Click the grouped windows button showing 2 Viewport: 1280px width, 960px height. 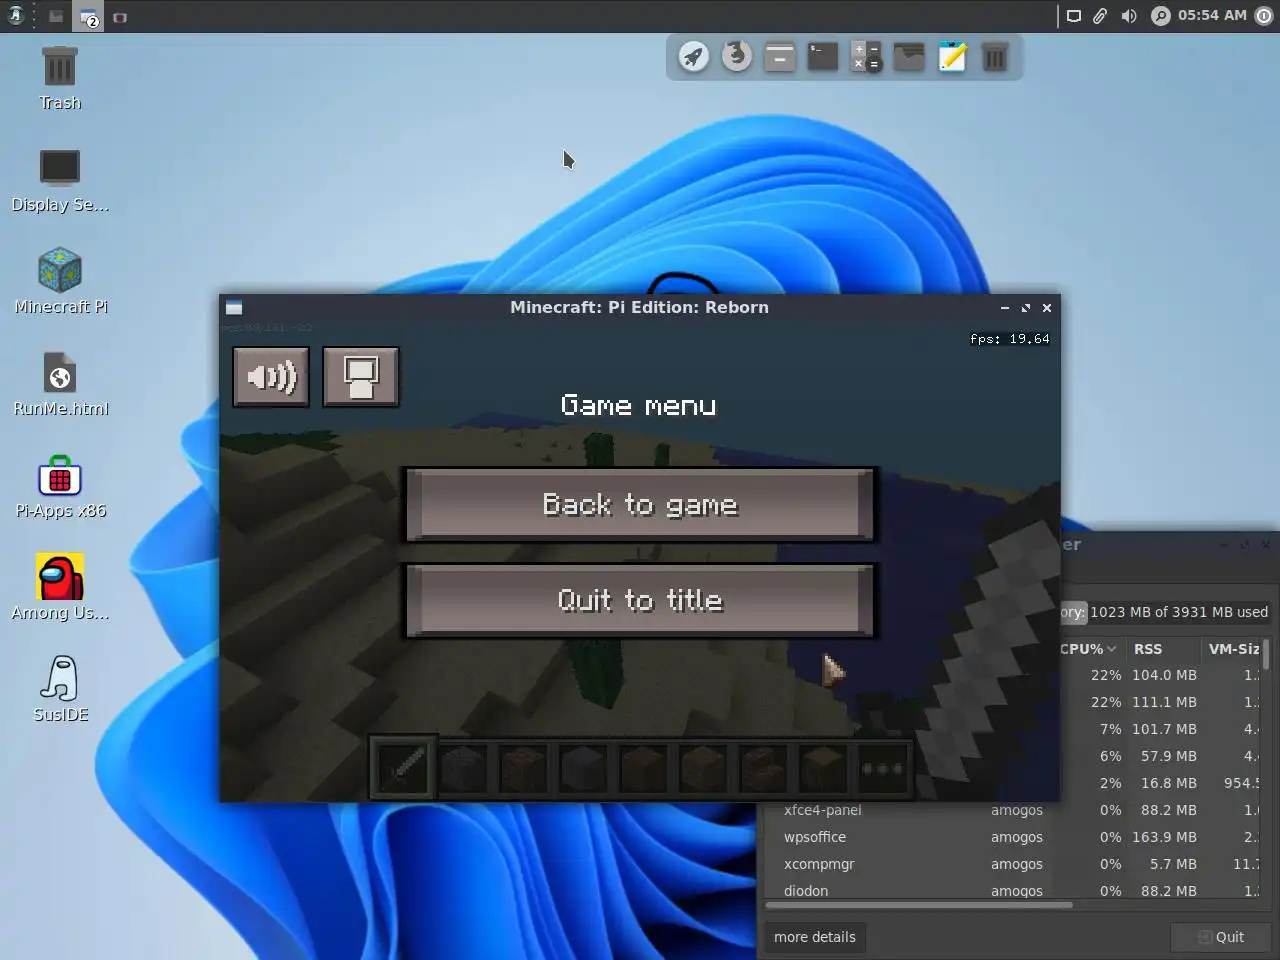pyautogui.click(x=88, y=17)
